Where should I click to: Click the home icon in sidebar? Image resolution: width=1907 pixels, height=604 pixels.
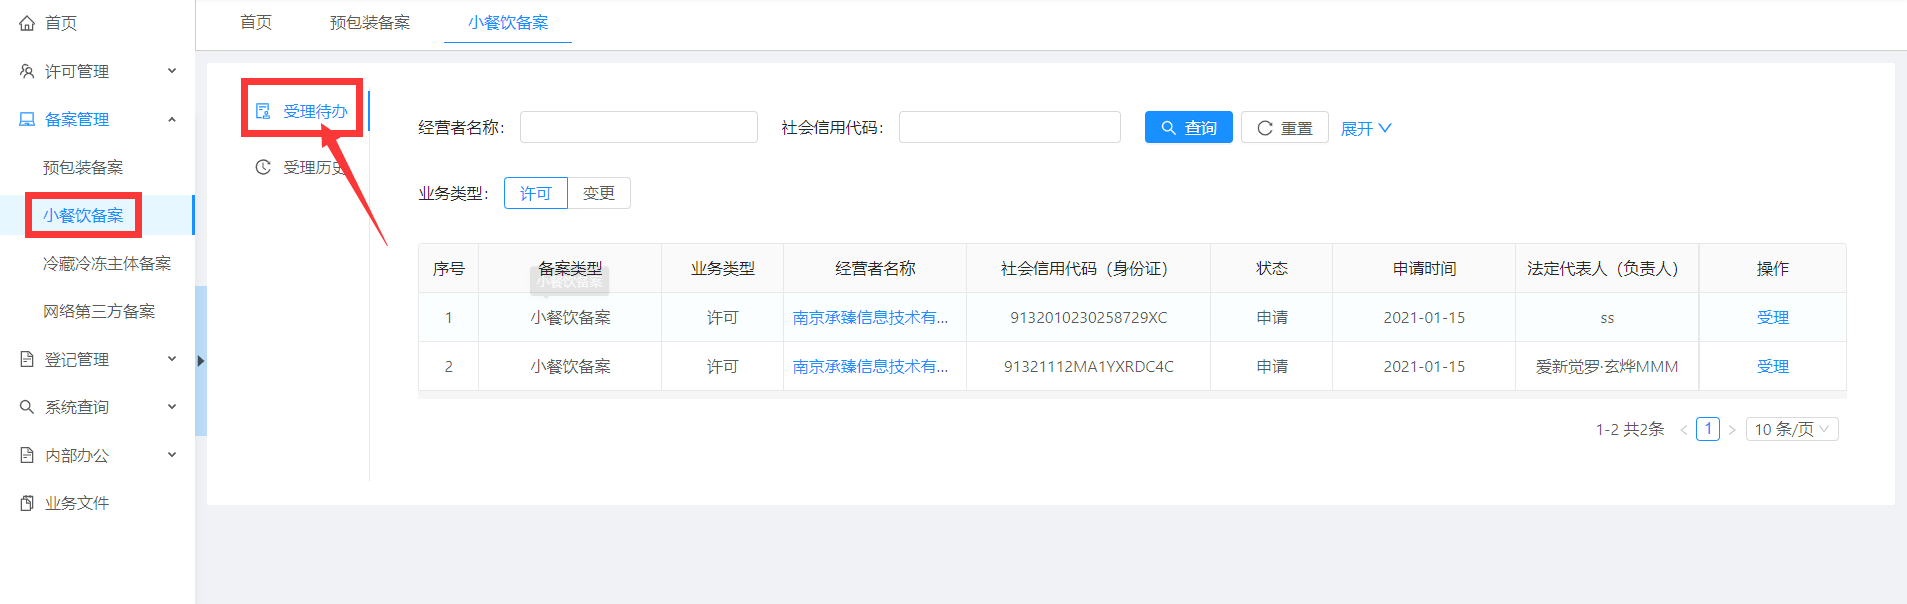[x=27, y=23]
